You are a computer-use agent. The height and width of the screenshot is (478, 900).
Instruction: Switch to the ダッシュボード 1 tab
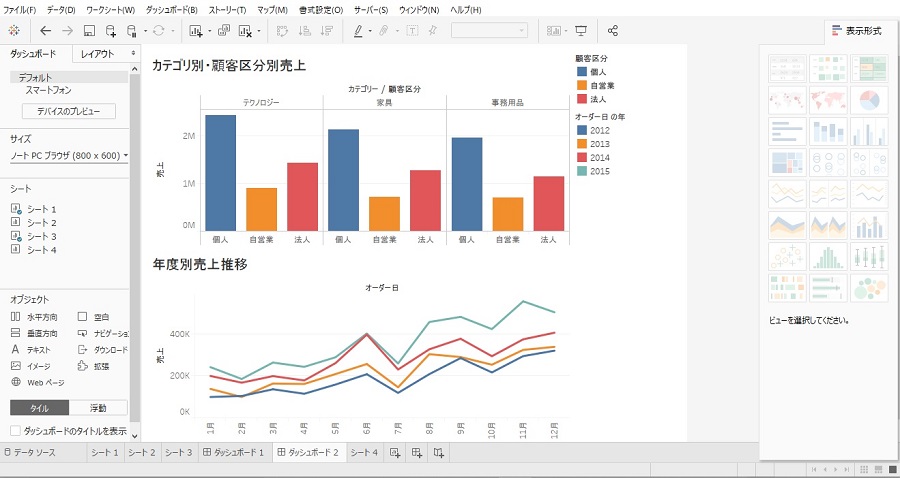234,454
